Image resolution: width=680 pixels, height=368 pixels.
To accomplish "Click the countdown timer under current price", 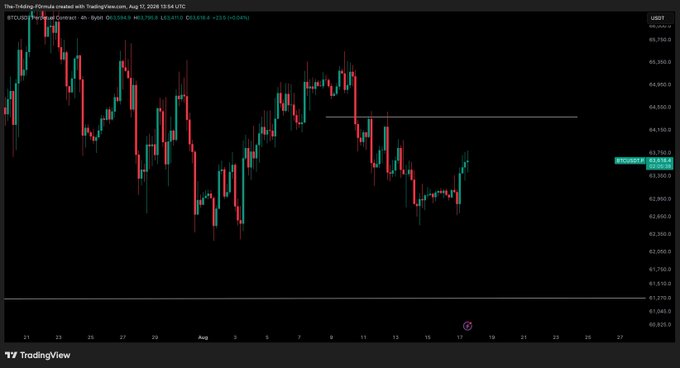I will (660, 166).
